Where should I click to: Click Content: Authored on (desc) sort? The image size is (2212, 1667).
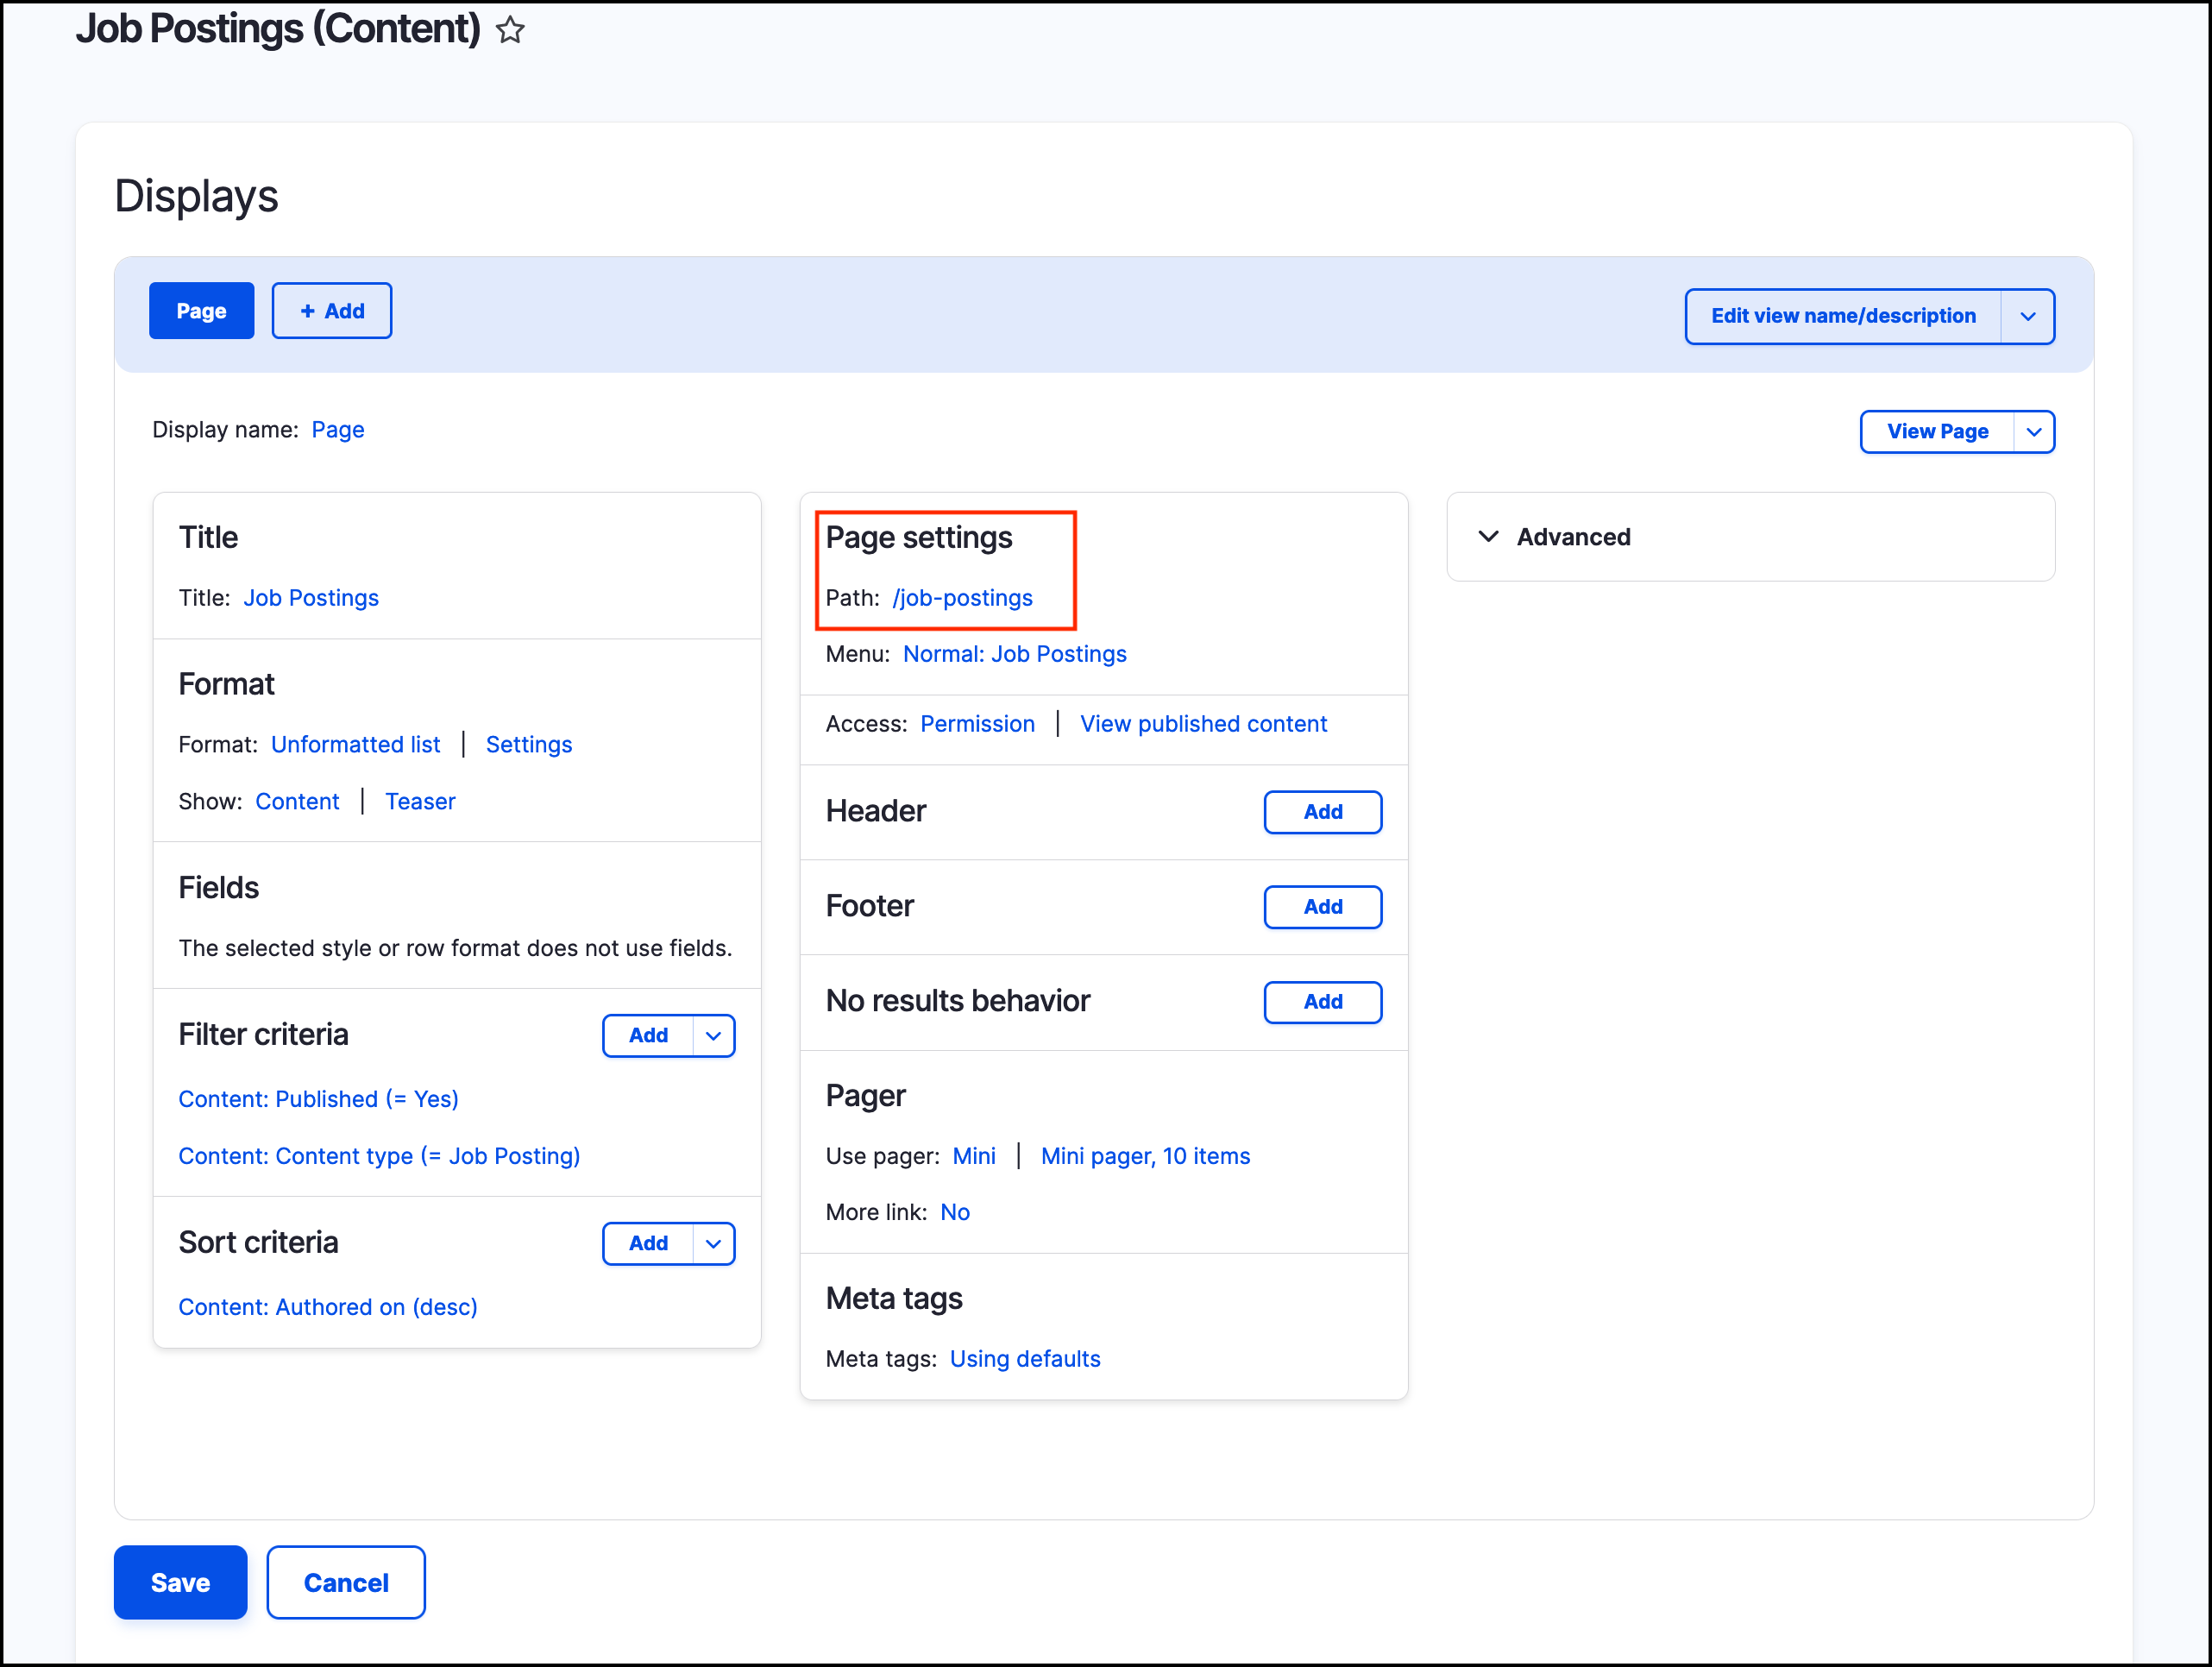click(x=328, y=1307)
